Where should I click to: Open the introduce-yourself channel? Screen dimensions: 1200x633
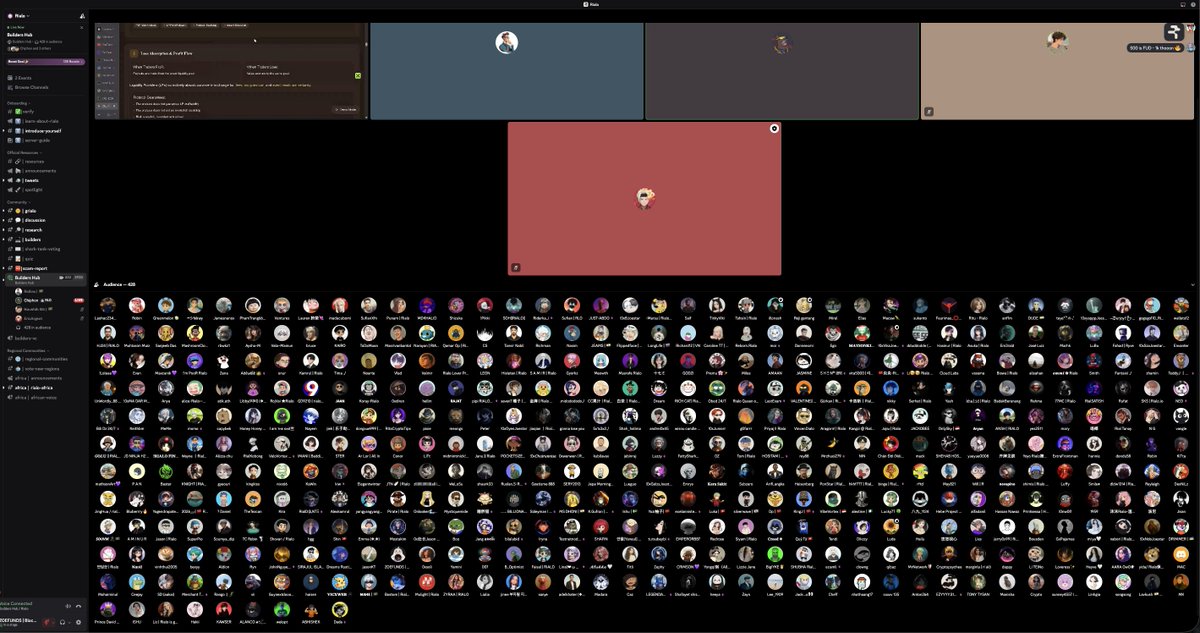coord(45,131)
